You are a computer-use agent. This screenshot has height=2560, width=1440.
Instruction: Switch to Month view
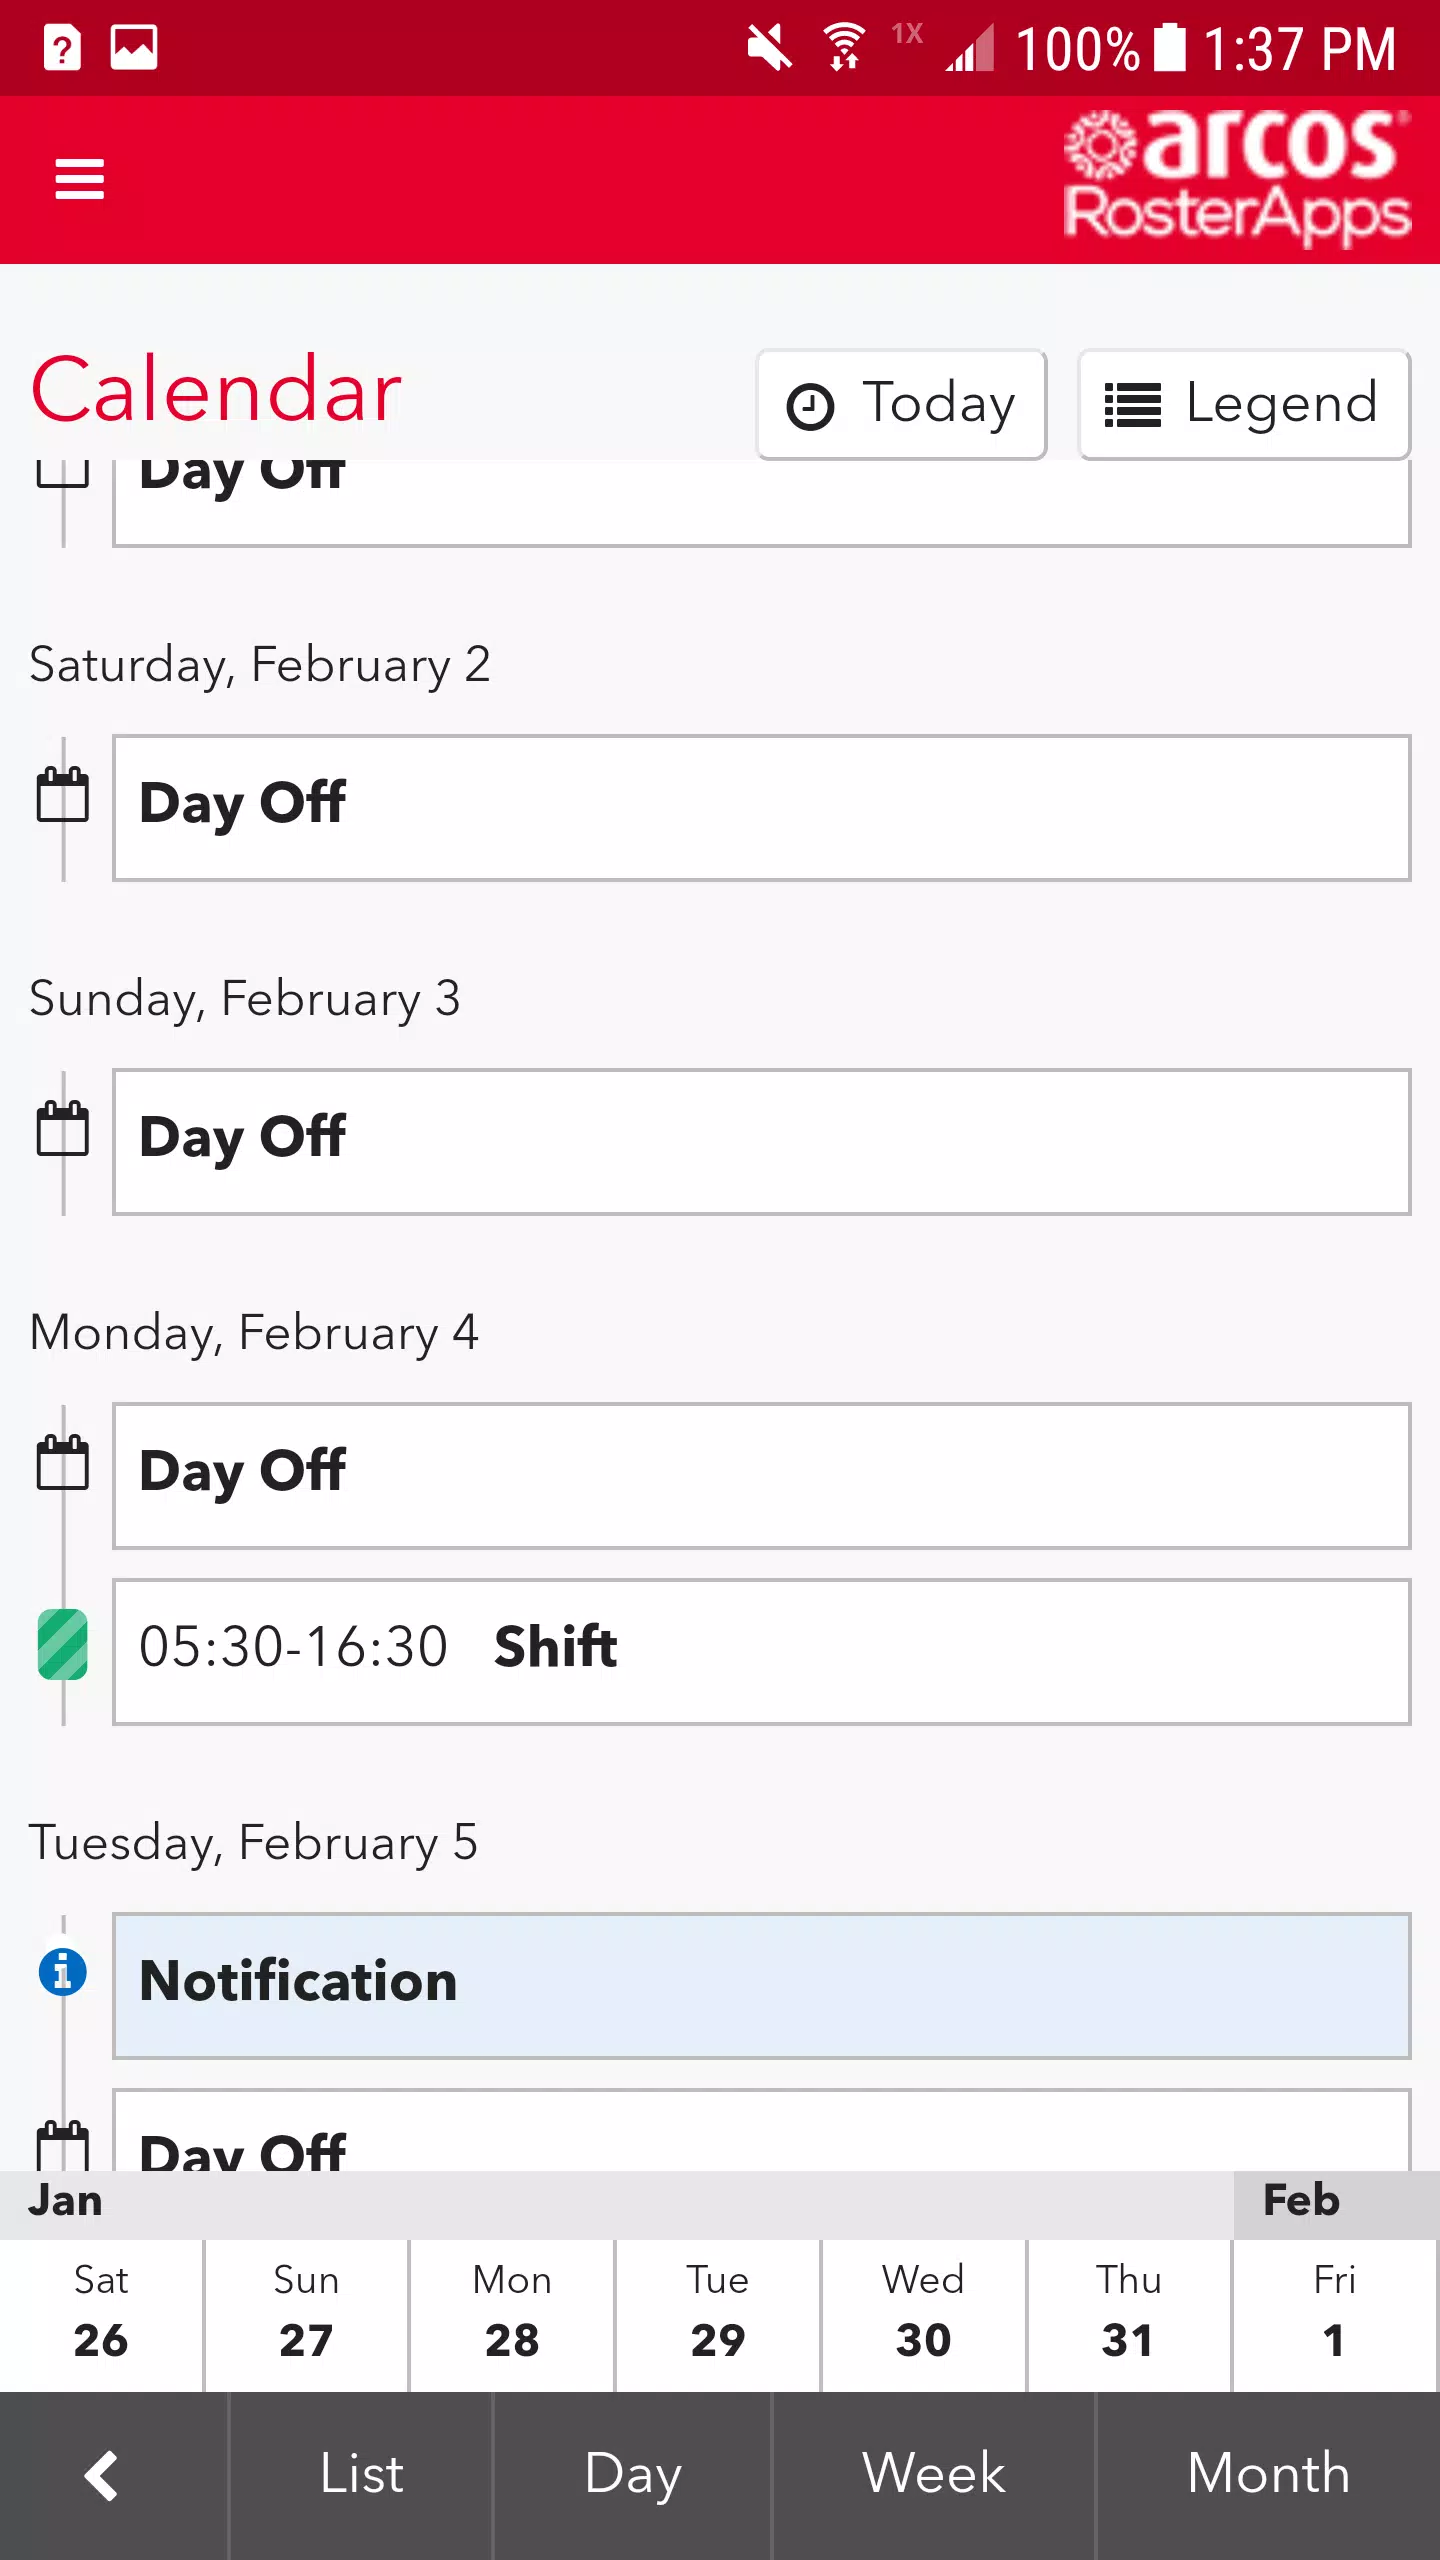point(1268,2476)
